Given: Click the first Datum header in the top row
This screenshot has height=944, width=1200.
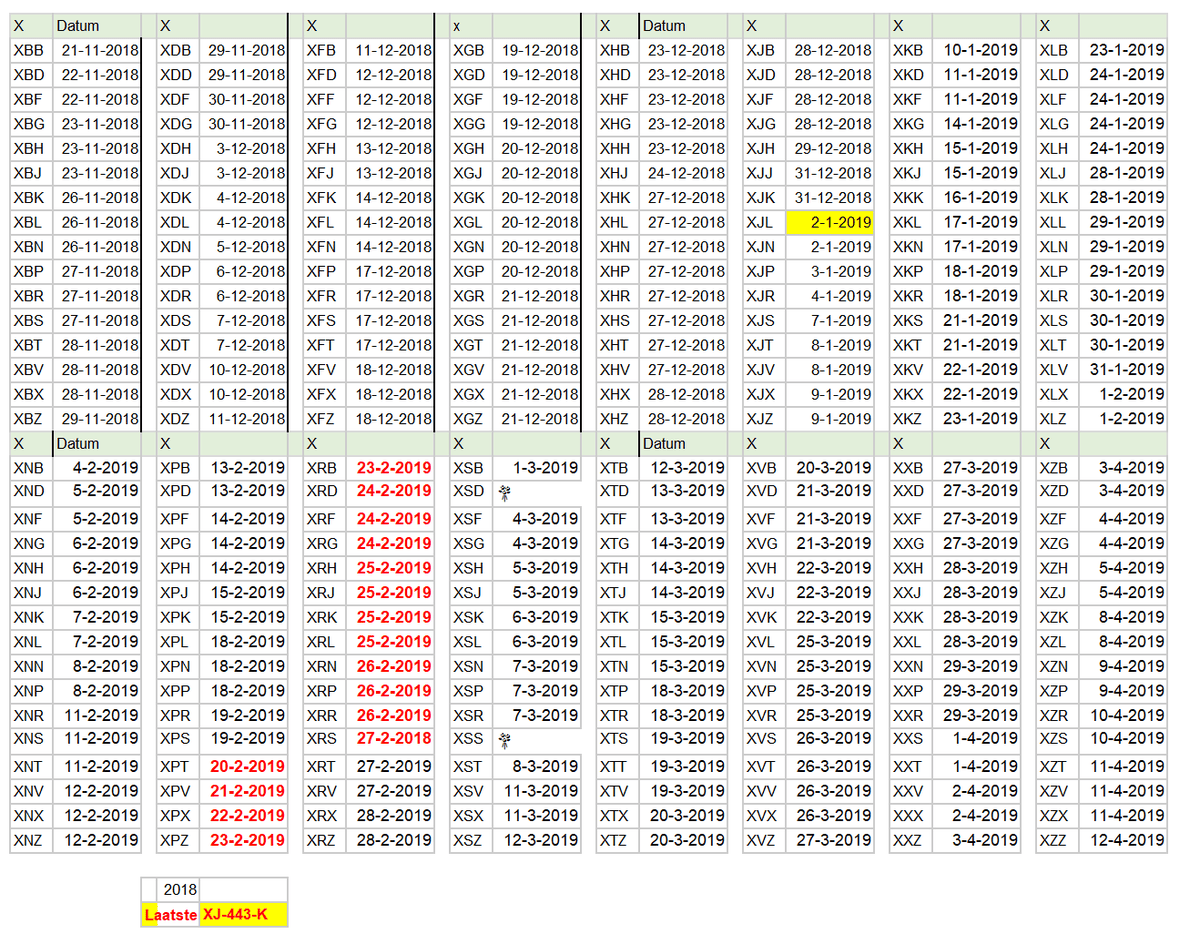Looking at the screenshot, I should 78,25.
